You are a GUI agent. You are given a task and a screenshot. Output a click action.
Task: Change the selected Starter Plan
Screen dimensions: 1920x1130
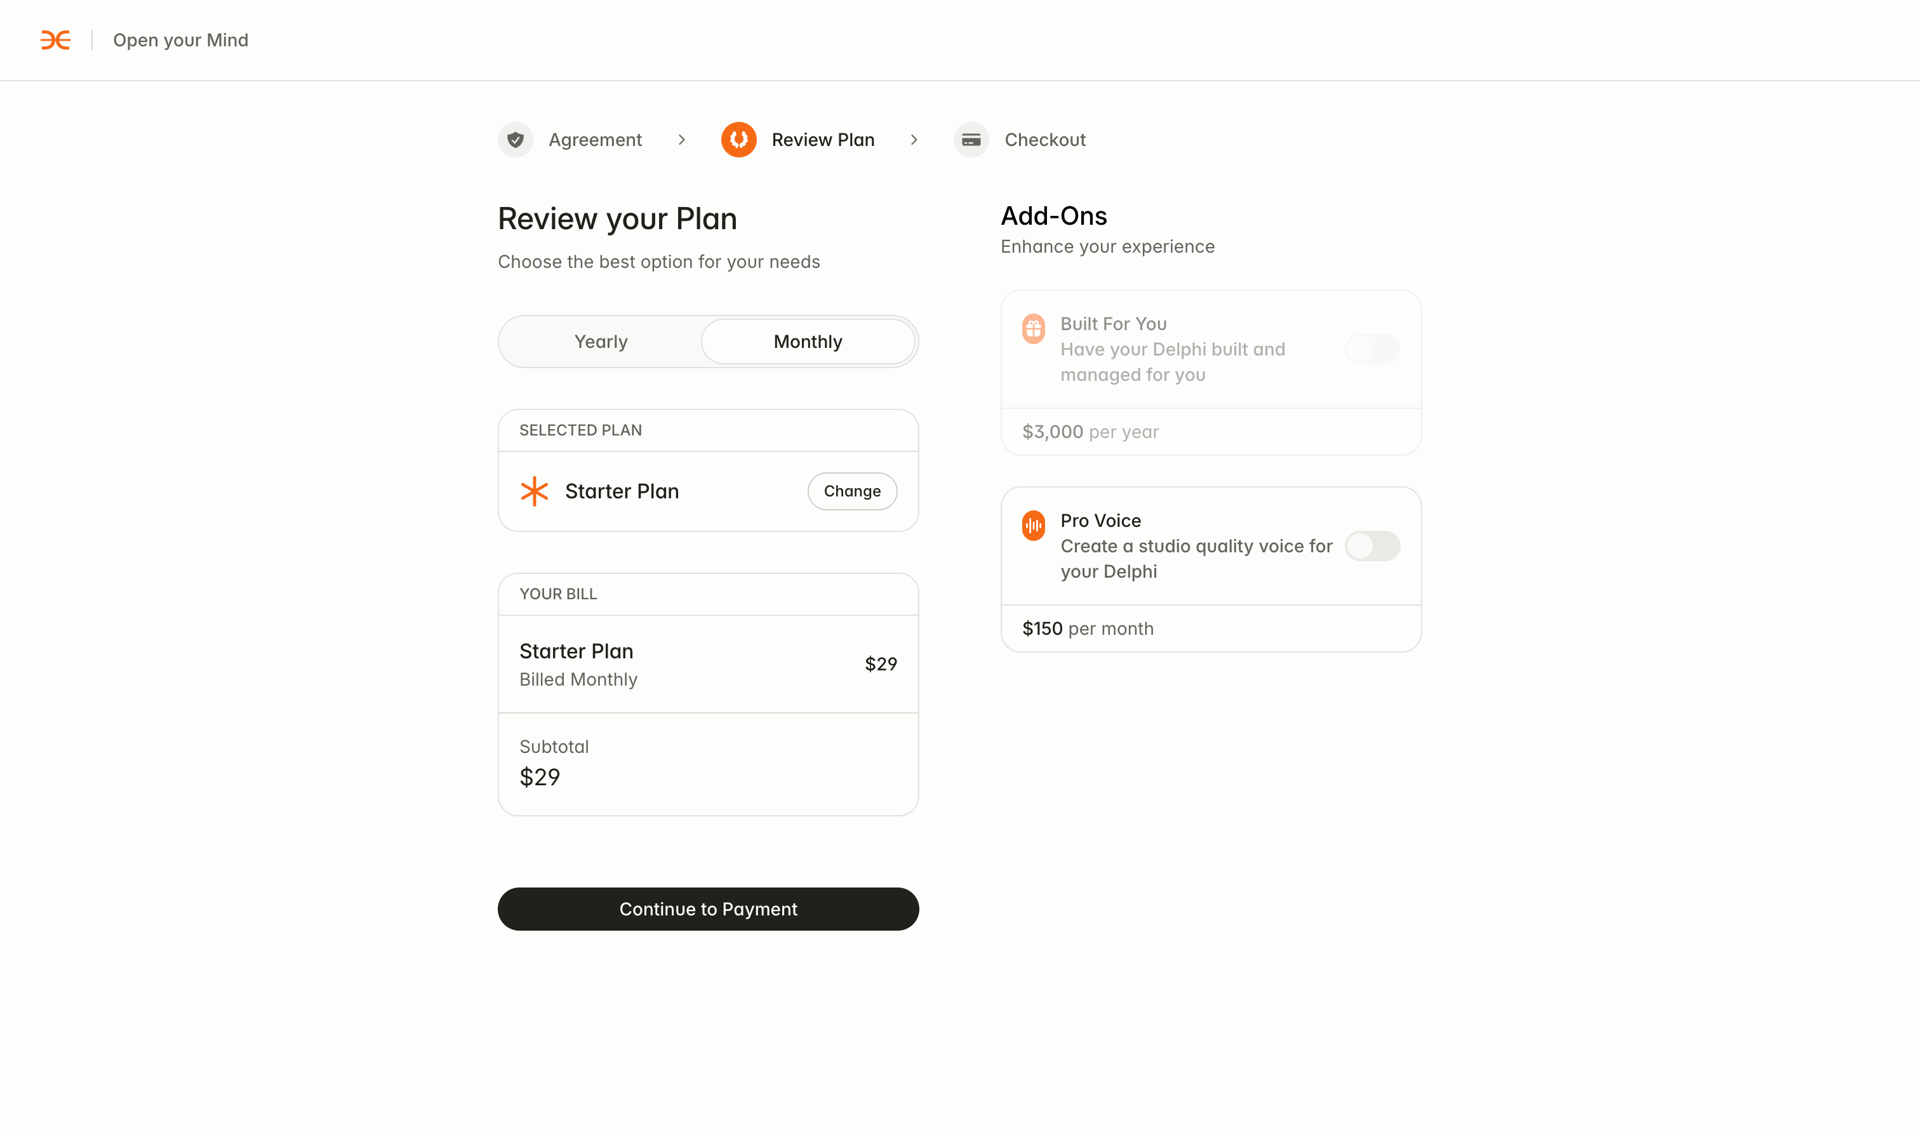tap(851, 491)
